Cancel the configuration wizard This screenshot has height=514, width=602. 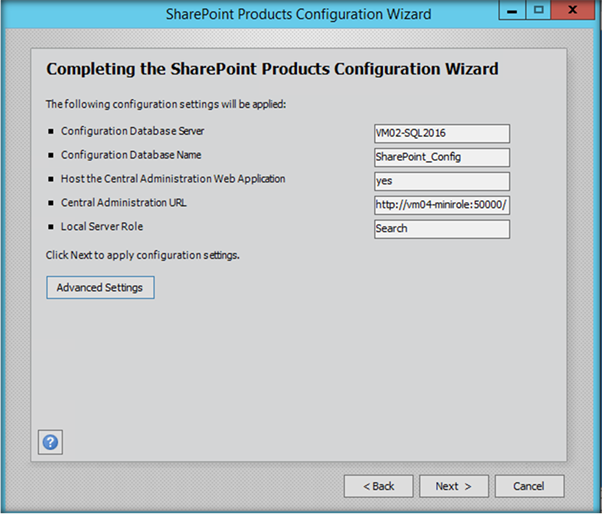click(528, 486)
